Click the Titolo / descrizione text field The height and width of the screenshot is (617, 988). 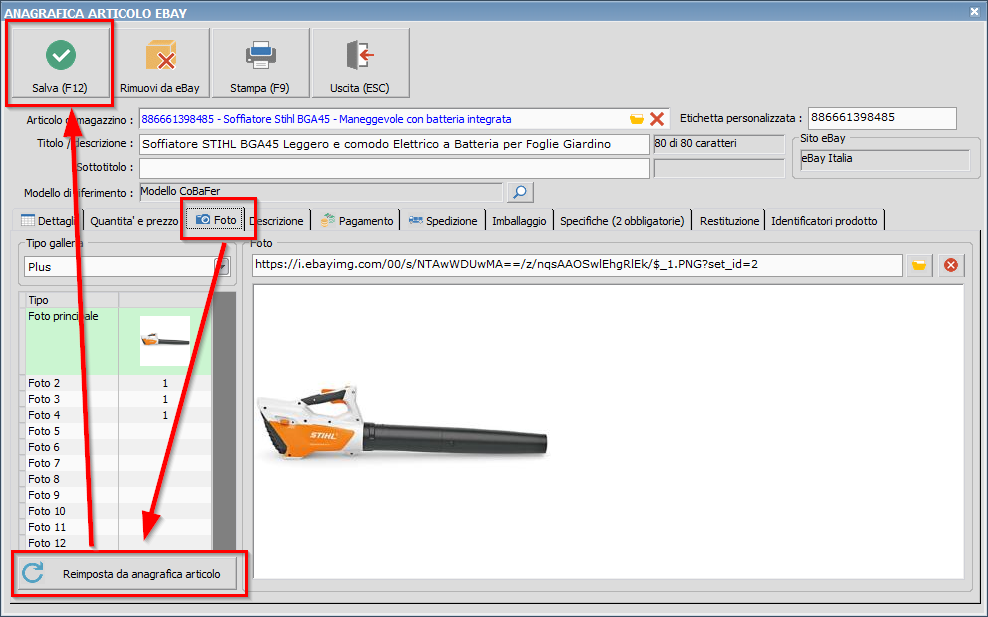394,144
